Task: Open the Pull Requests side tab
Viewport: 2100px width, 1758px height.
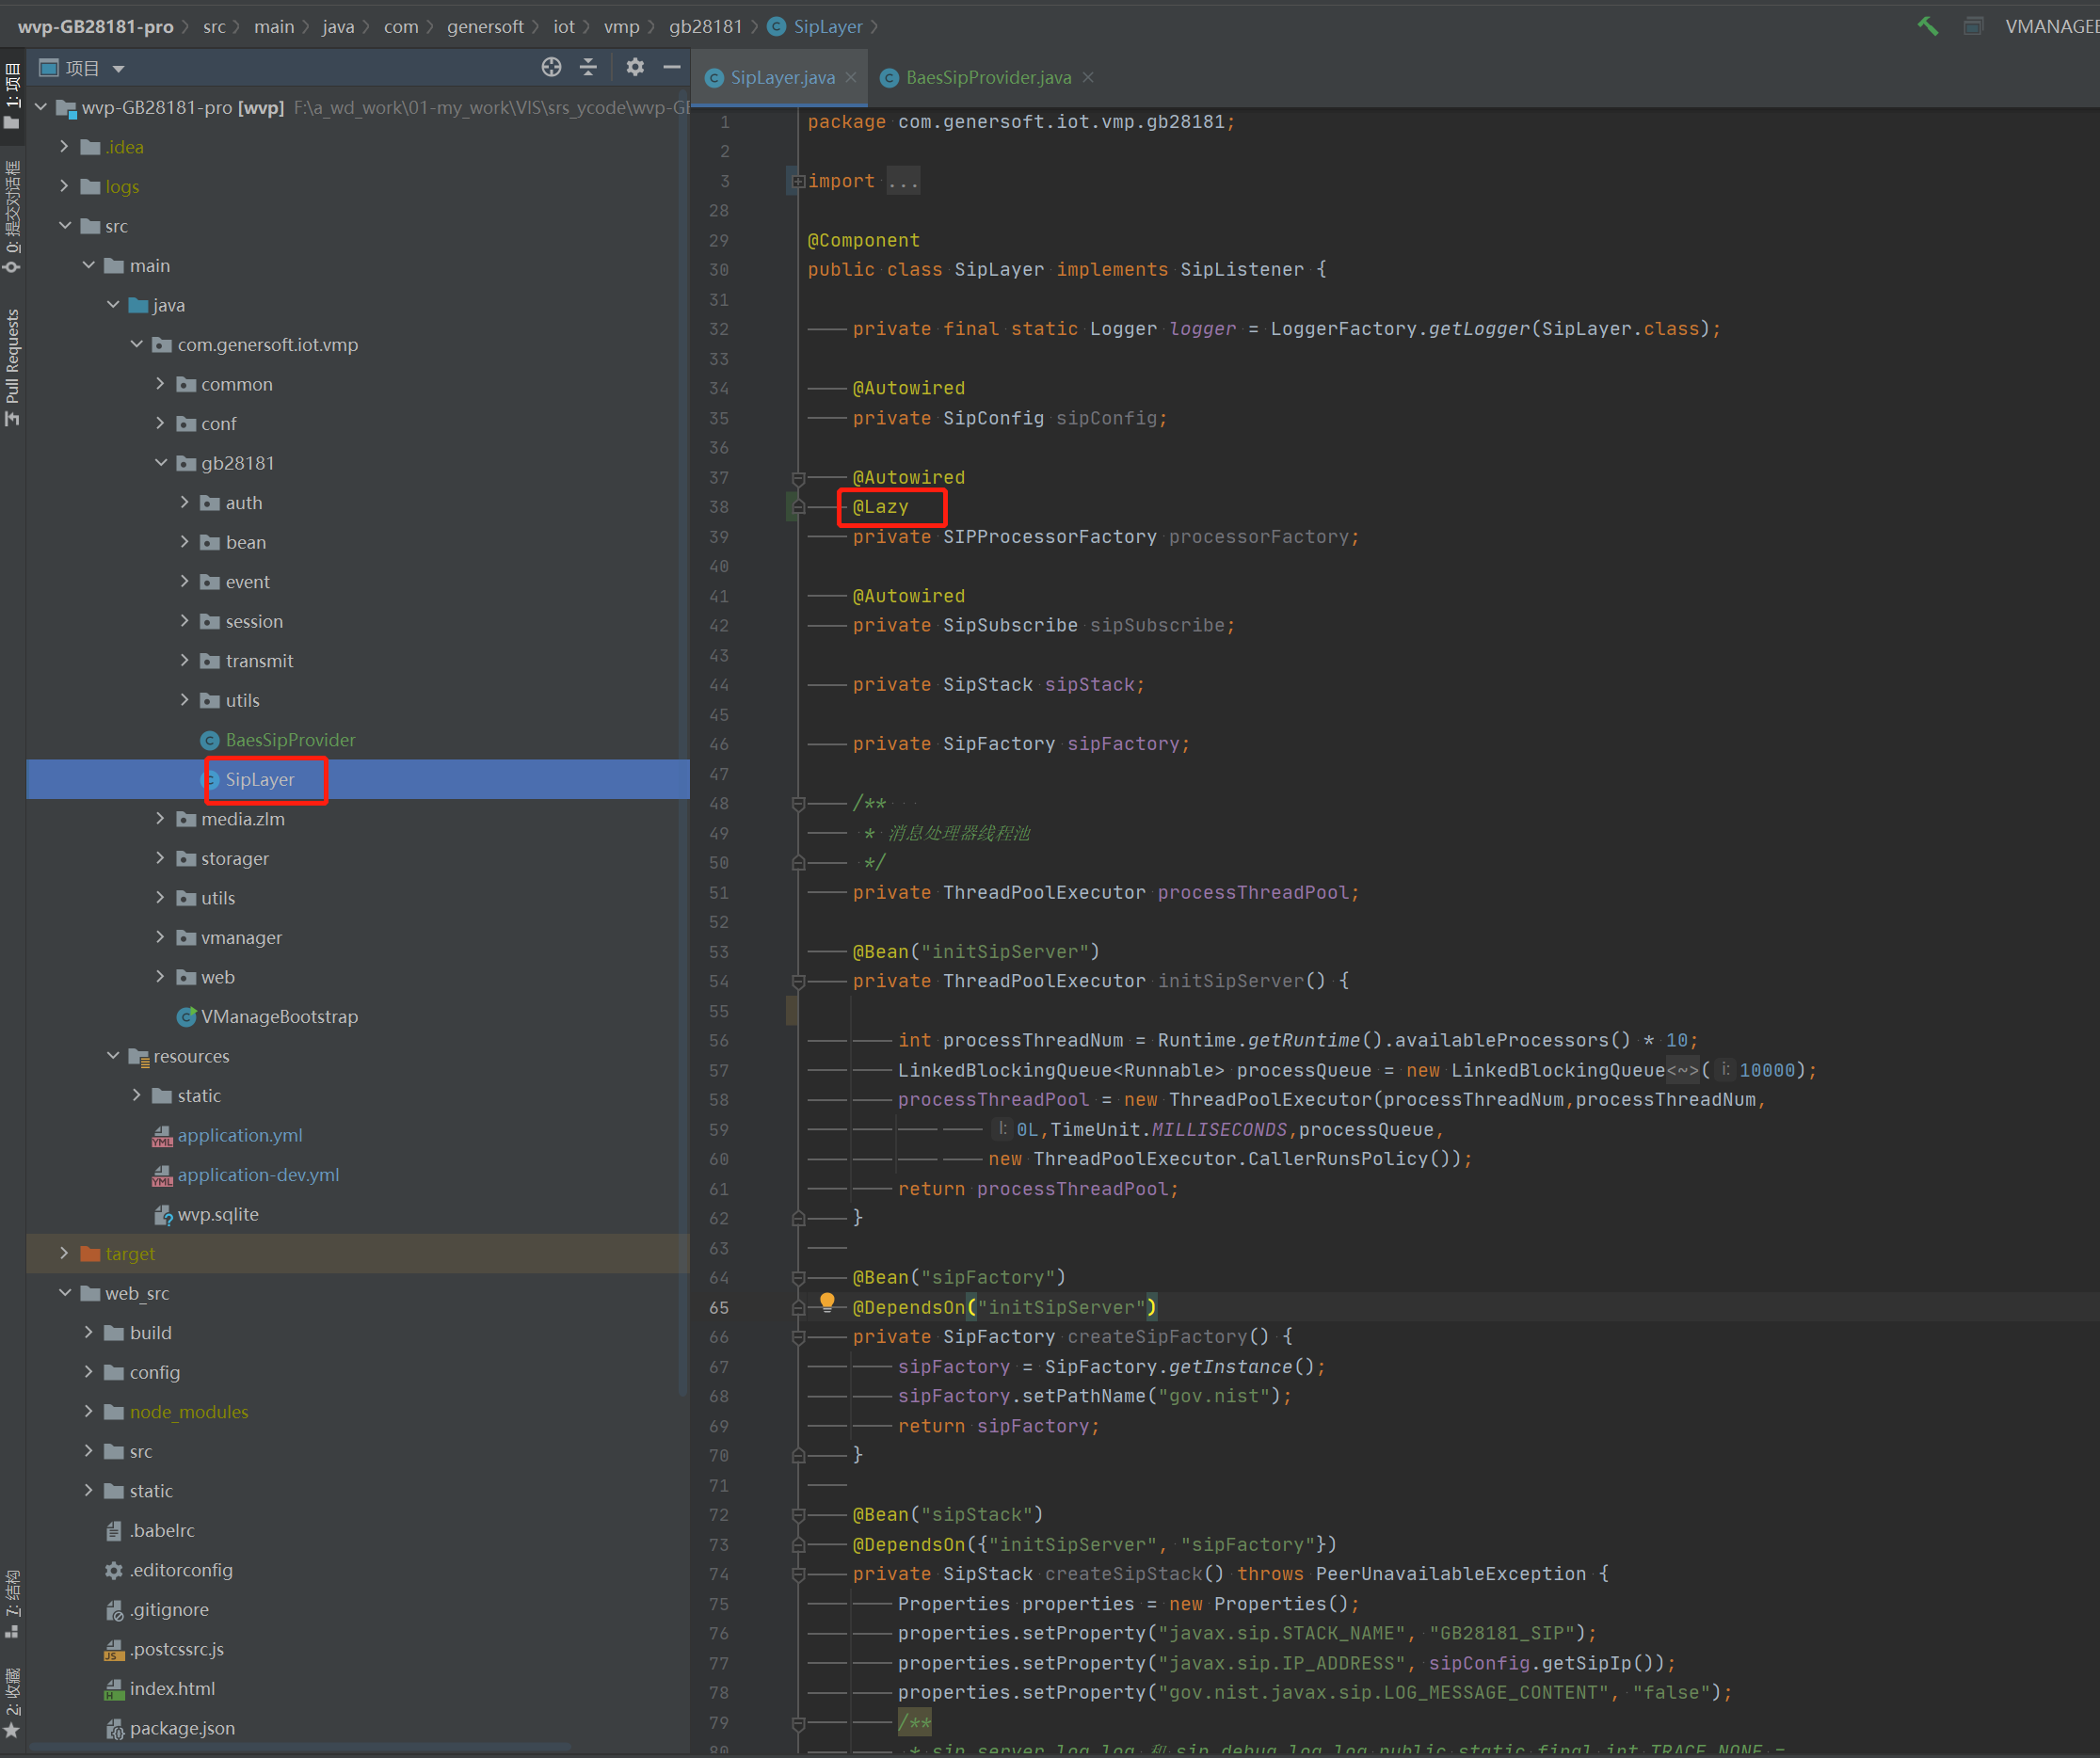Action: tap(12, 366)
